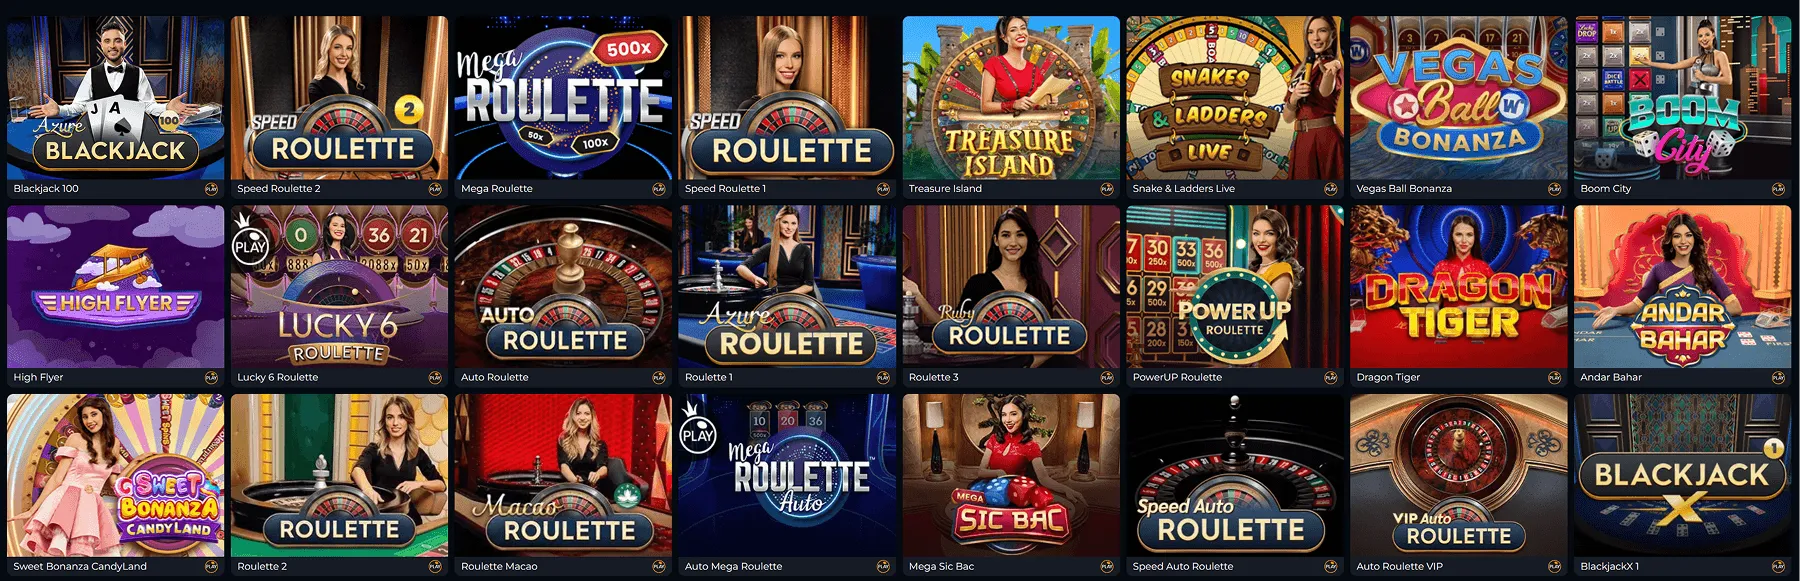The image size is (1800, 581).
Task: Click the provider badge icon beside Mega Roulette
Action: coord(659,189)
